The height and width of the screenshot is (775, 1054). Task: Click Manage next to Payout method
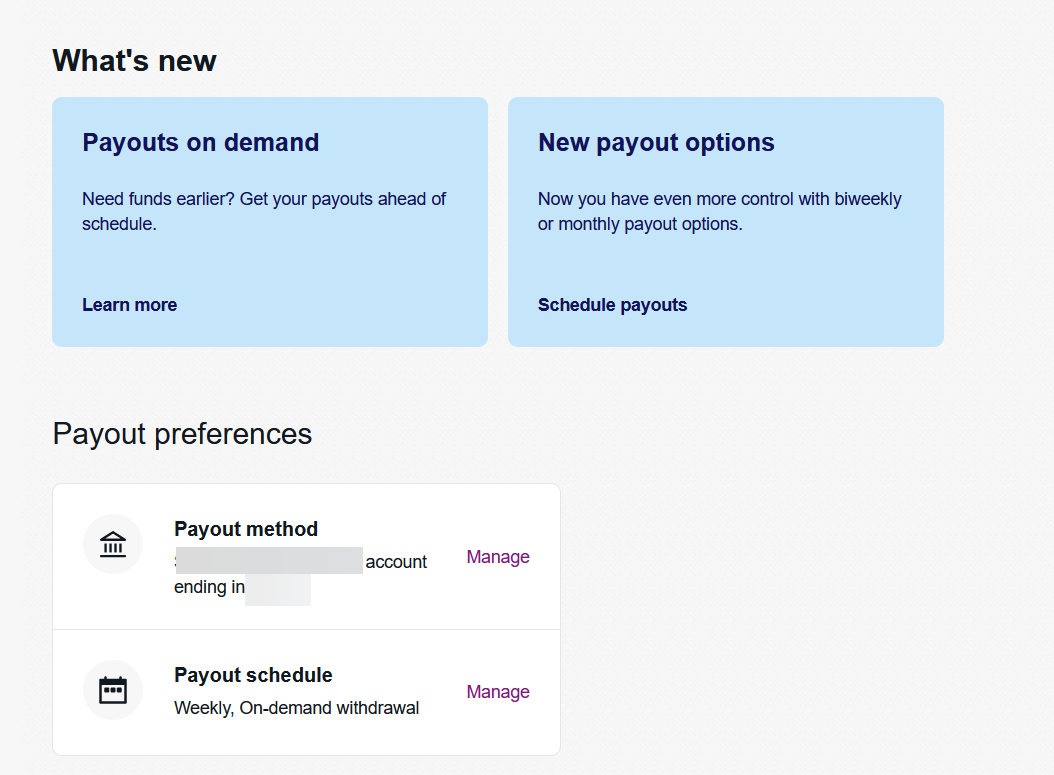tap(497, 557)
